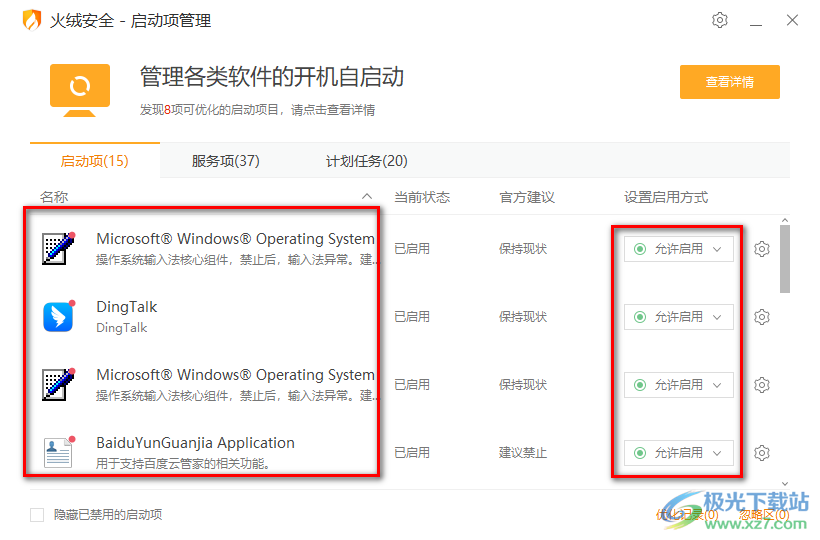The width and height of the screenshot is (820, 540).
Task: Select BaiduYunGuanjia Application entry name
Action: click(x=196, y=443)
